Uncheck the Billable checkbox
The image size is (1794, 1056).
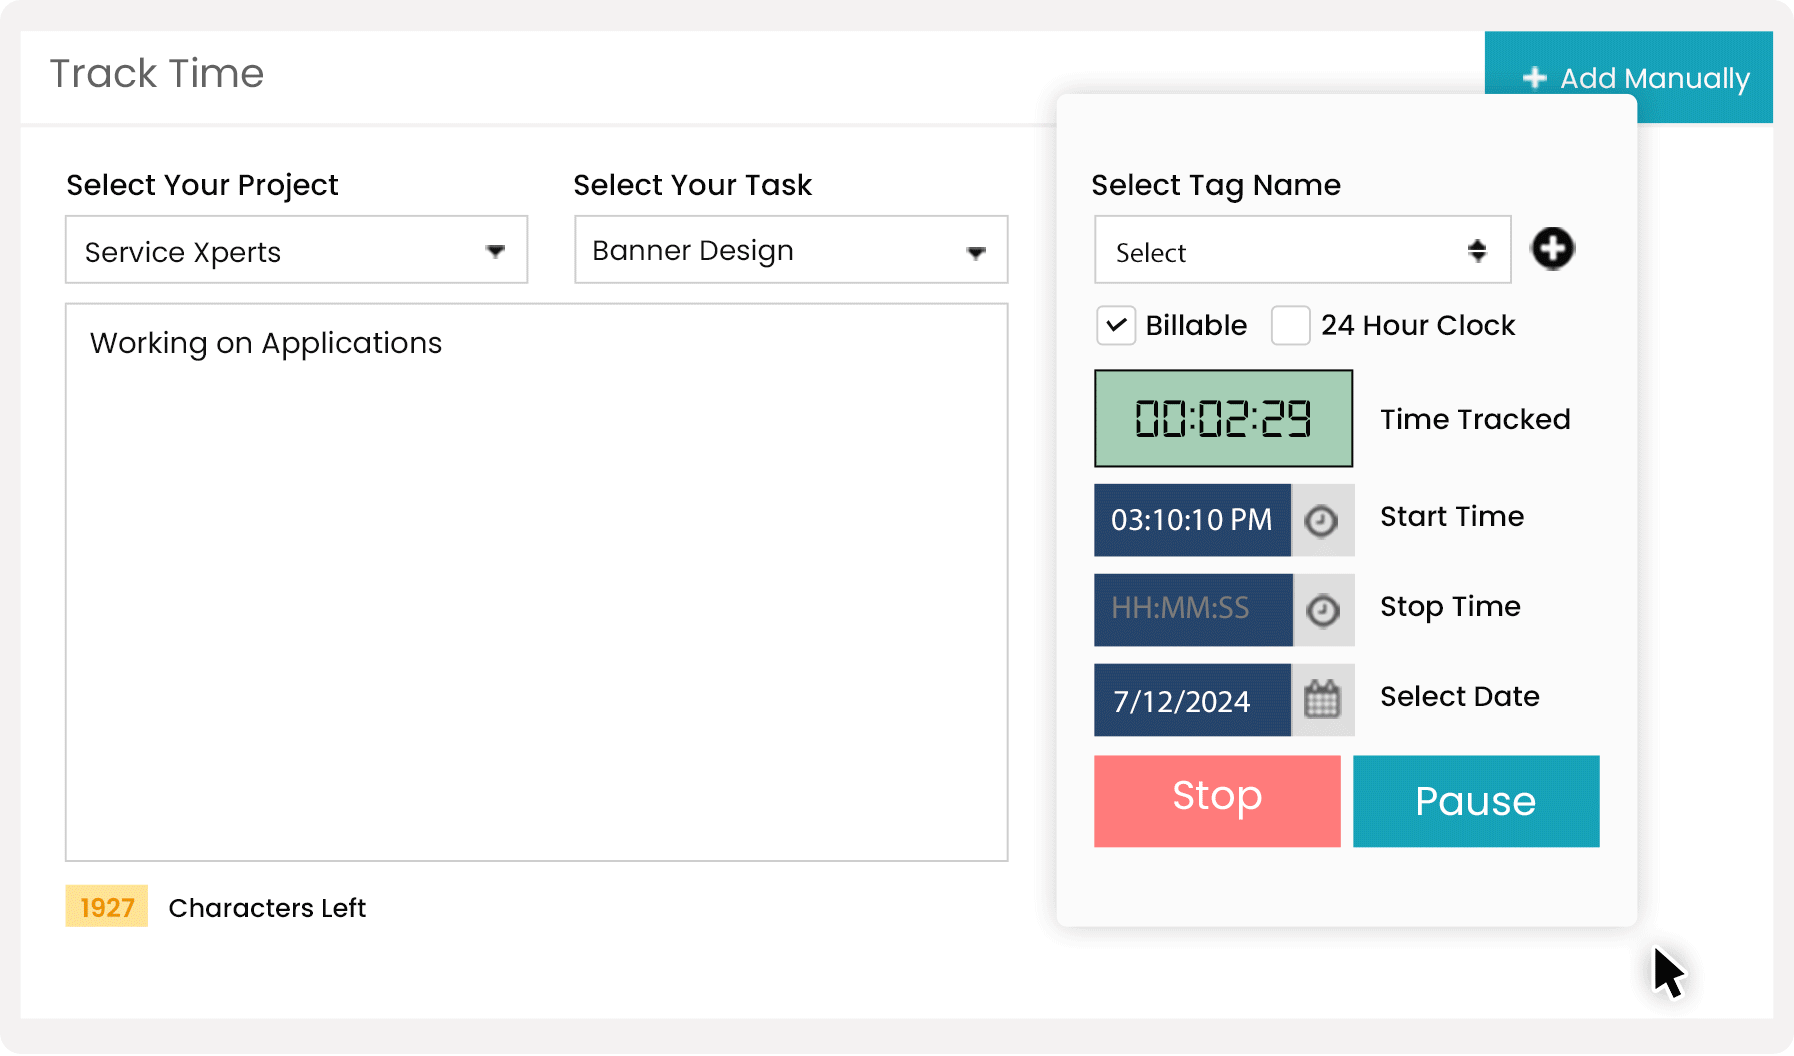click(1116, 325)
